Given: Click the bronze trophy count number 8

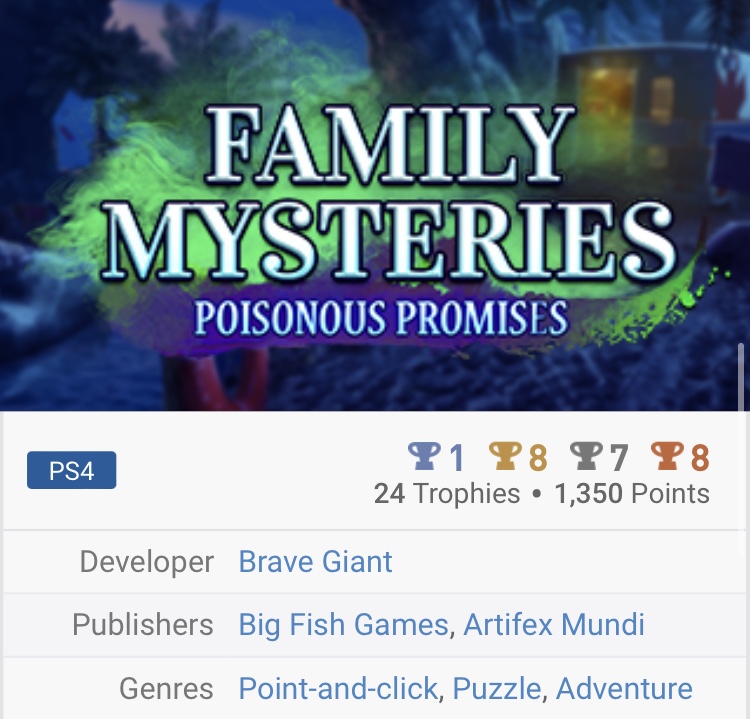Looking at the screenshot, I should click(700, 458).
